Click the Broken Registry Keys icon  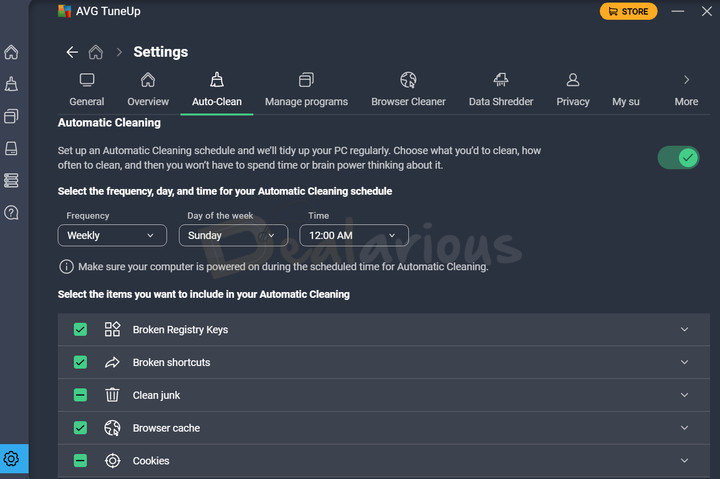tap(112, 329)
